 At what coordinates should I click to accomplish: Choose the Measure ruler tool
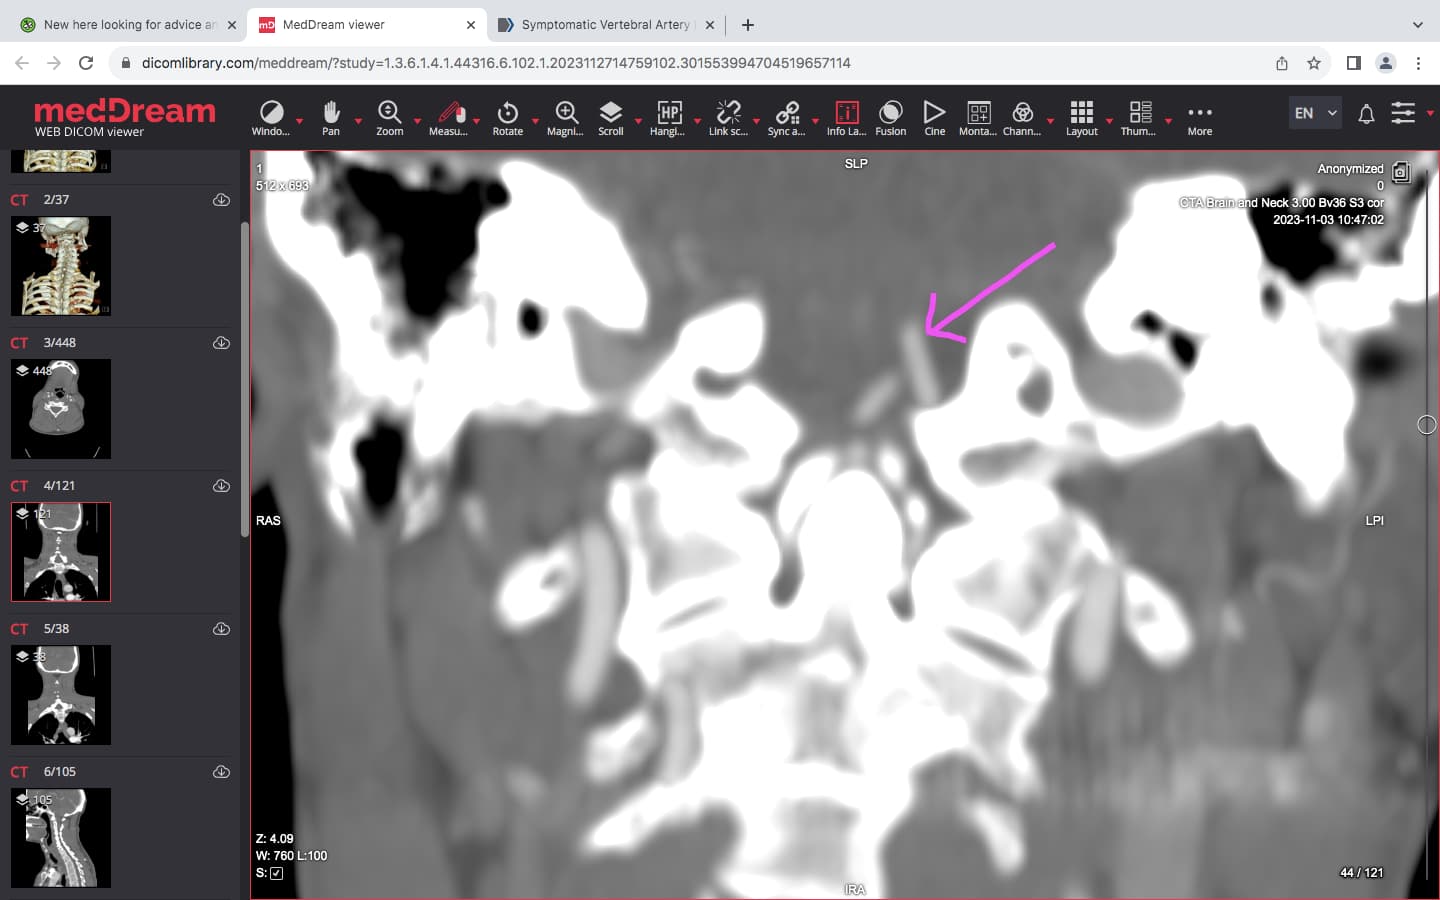click(x=448, y=118)
